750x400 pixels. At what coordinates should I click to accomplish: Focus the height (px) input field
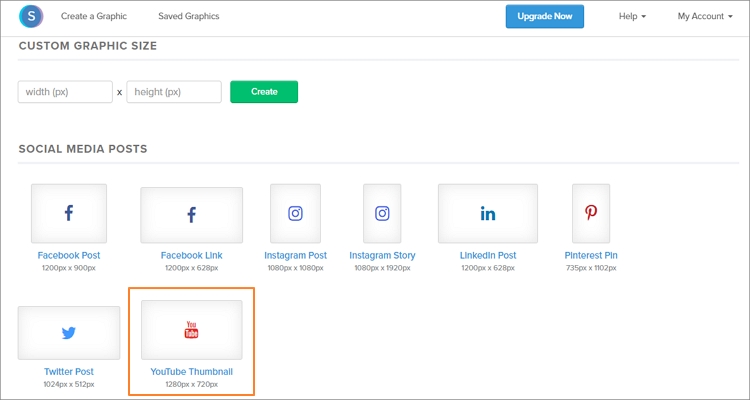coord(174,92)
